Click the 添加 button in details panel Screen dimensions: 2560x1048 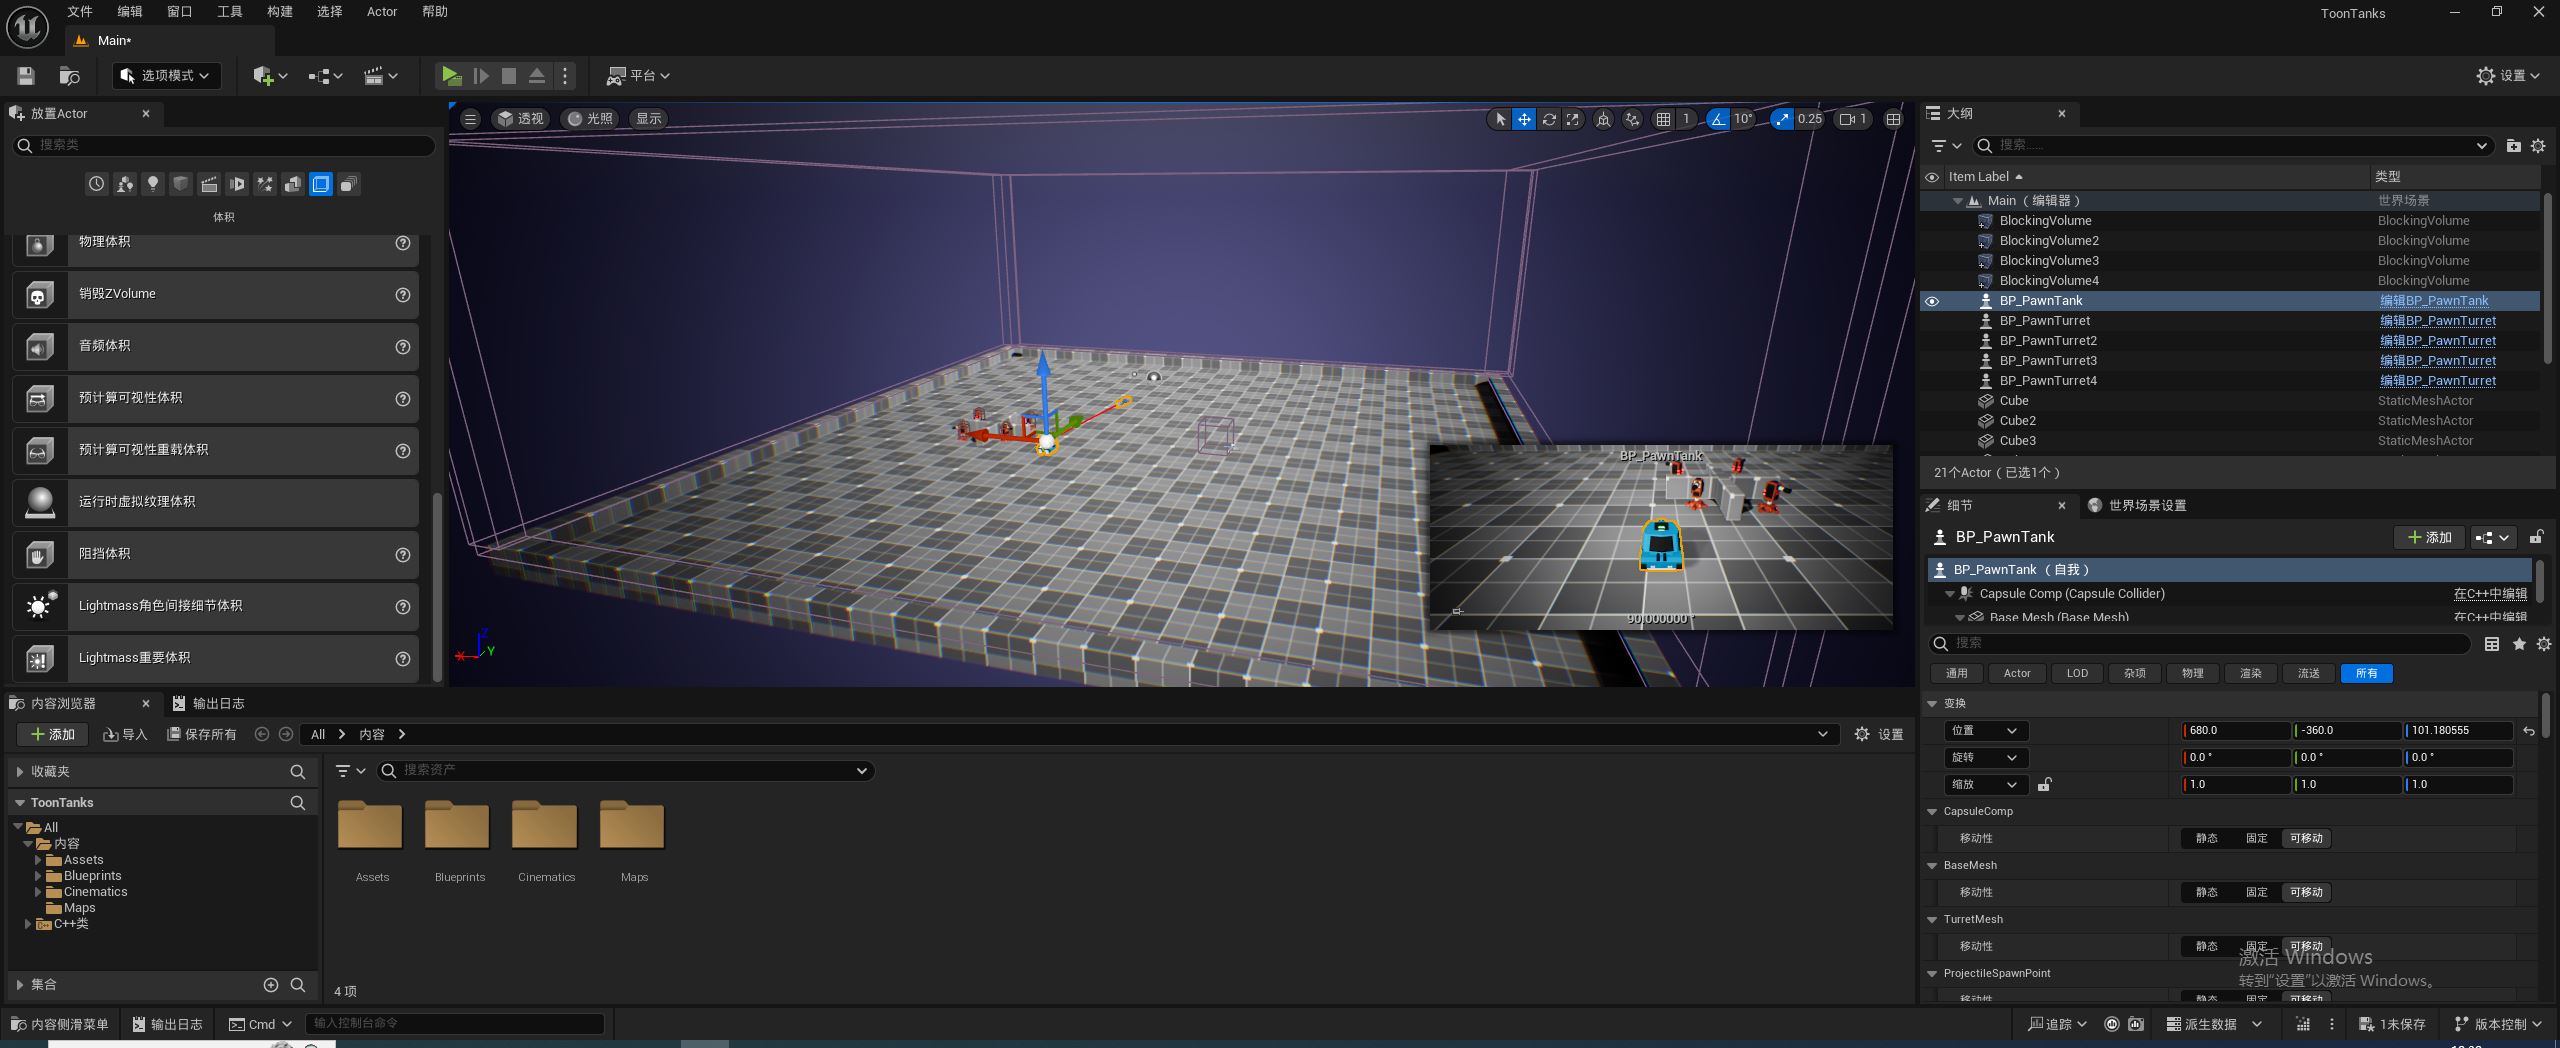[x=2429, y=538]
